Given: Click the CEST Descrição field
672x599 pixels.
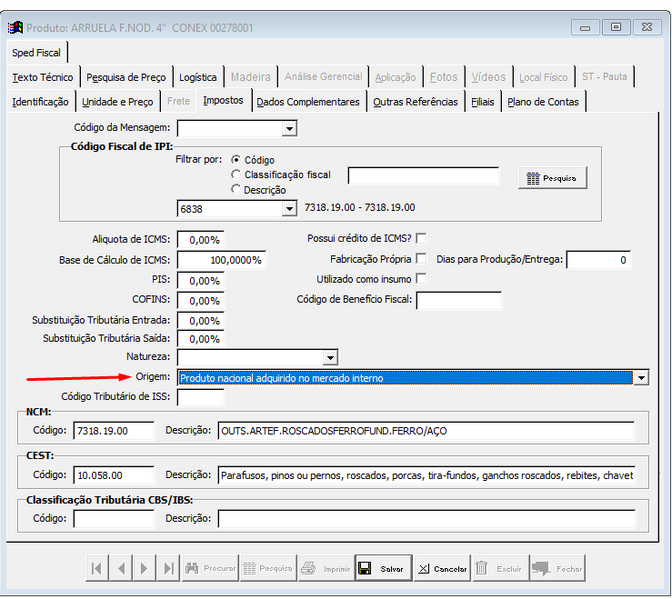Looking at the screenshot, I should click(x=426, y=475).
